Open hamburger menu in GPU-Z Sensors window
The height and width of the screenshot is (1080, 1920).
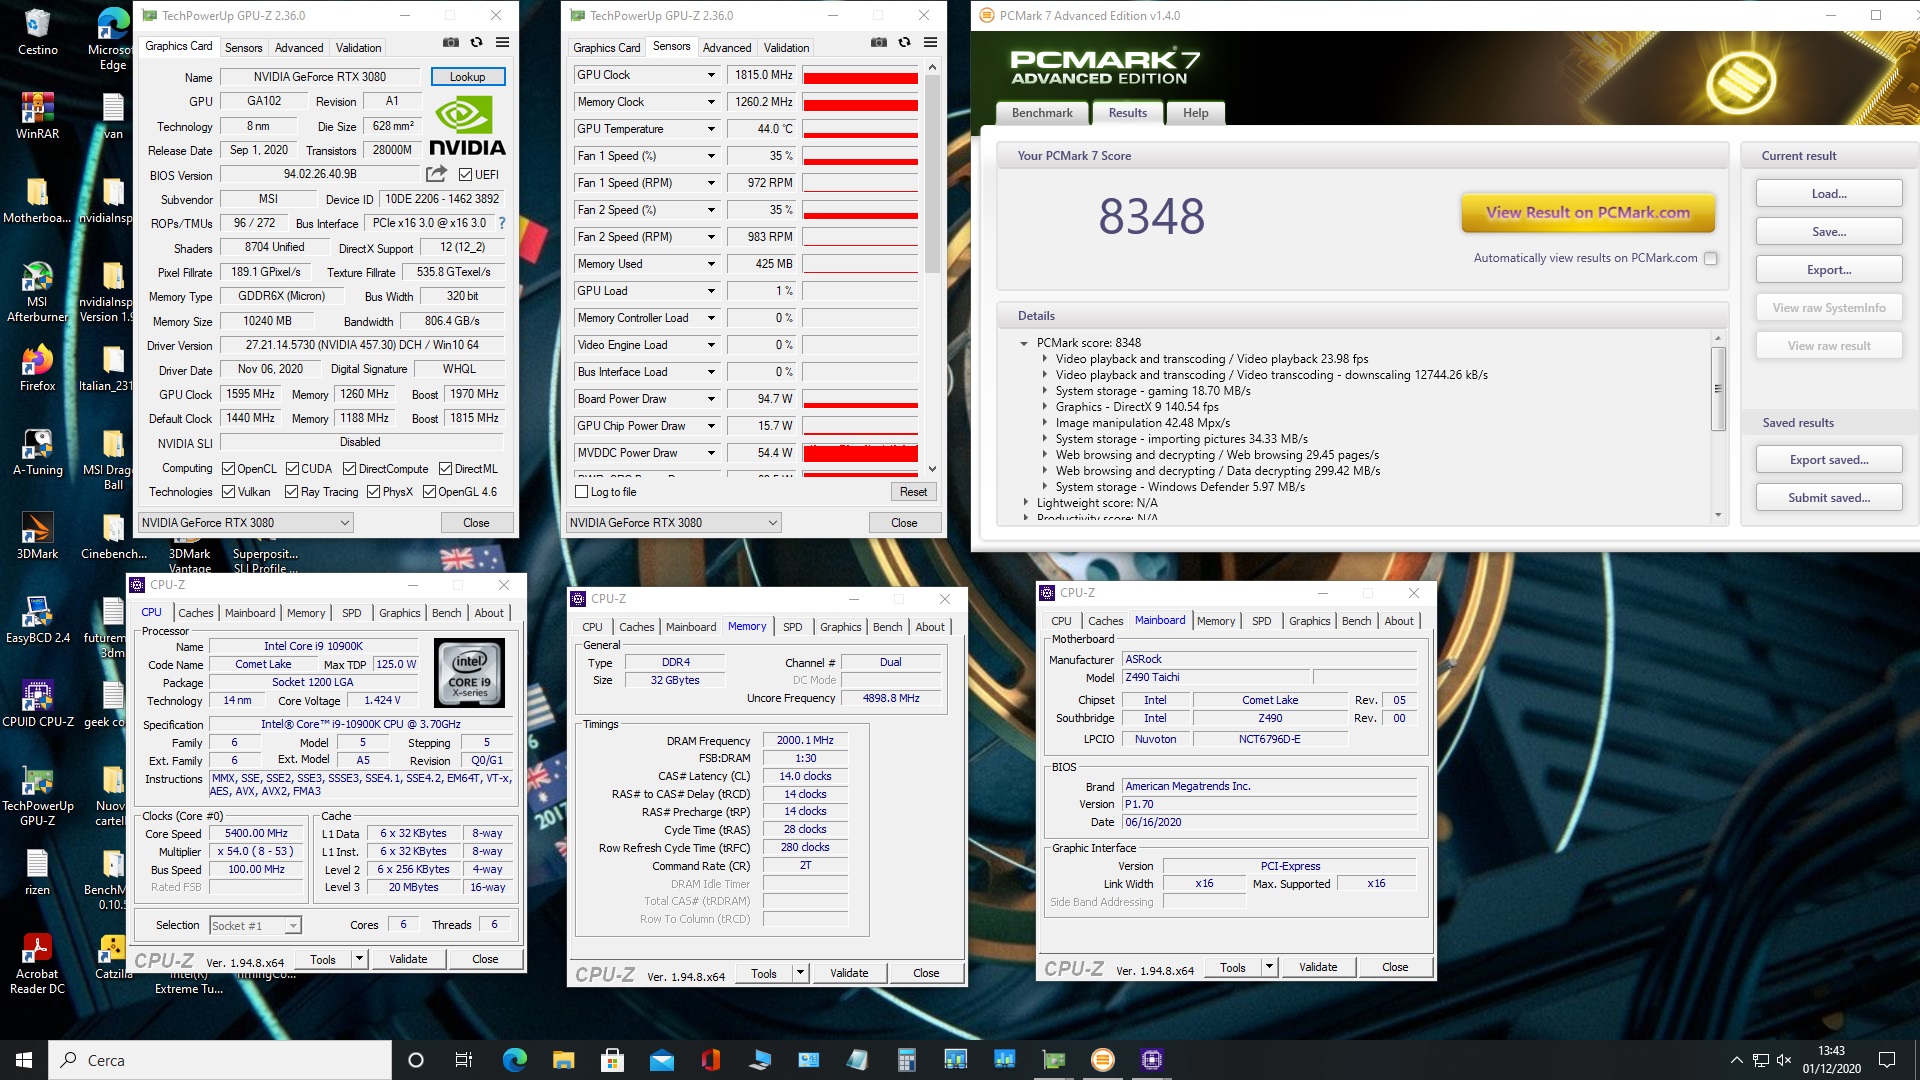pos(931,42)
